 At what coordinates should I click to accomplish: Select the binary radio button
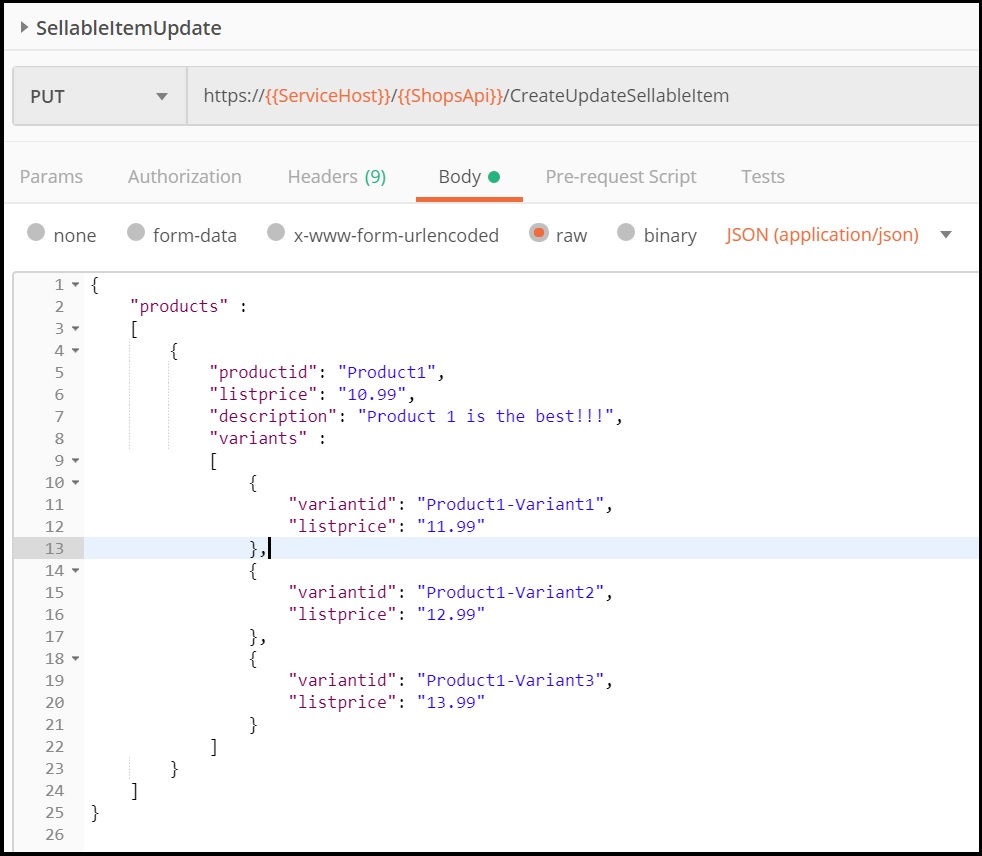(626, 232)
